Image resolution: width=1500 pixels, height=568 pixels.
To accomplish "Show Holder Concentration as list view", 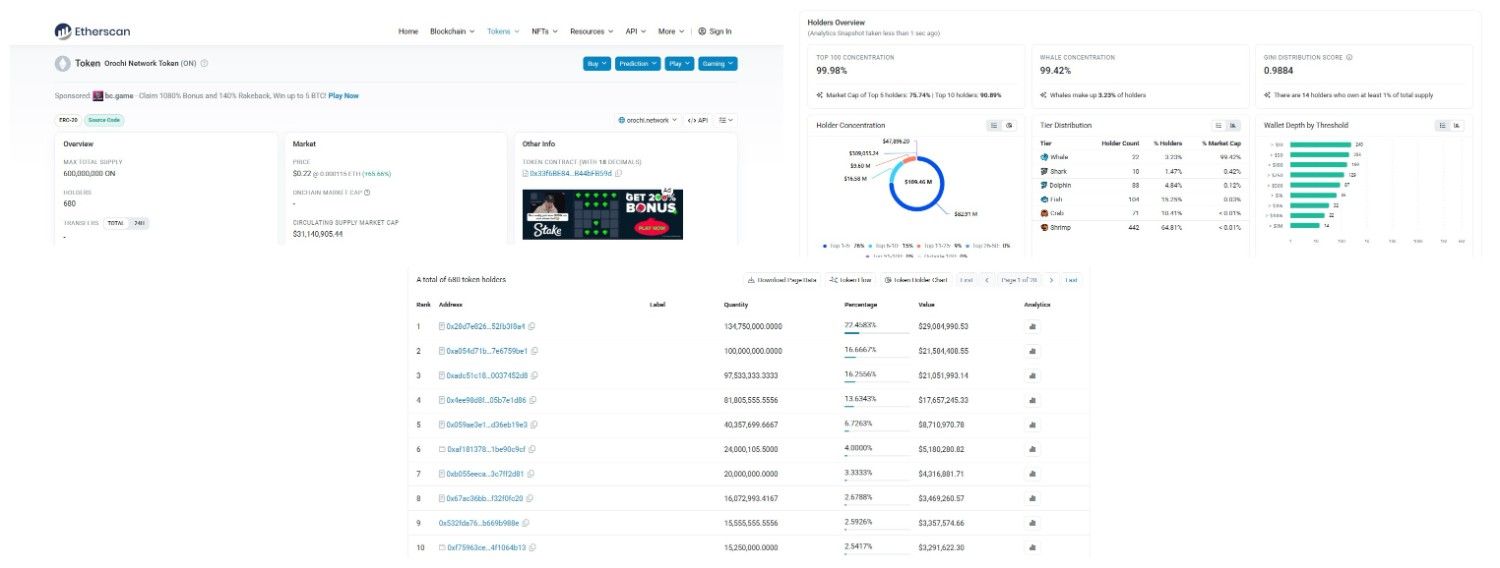I will 994,125.
